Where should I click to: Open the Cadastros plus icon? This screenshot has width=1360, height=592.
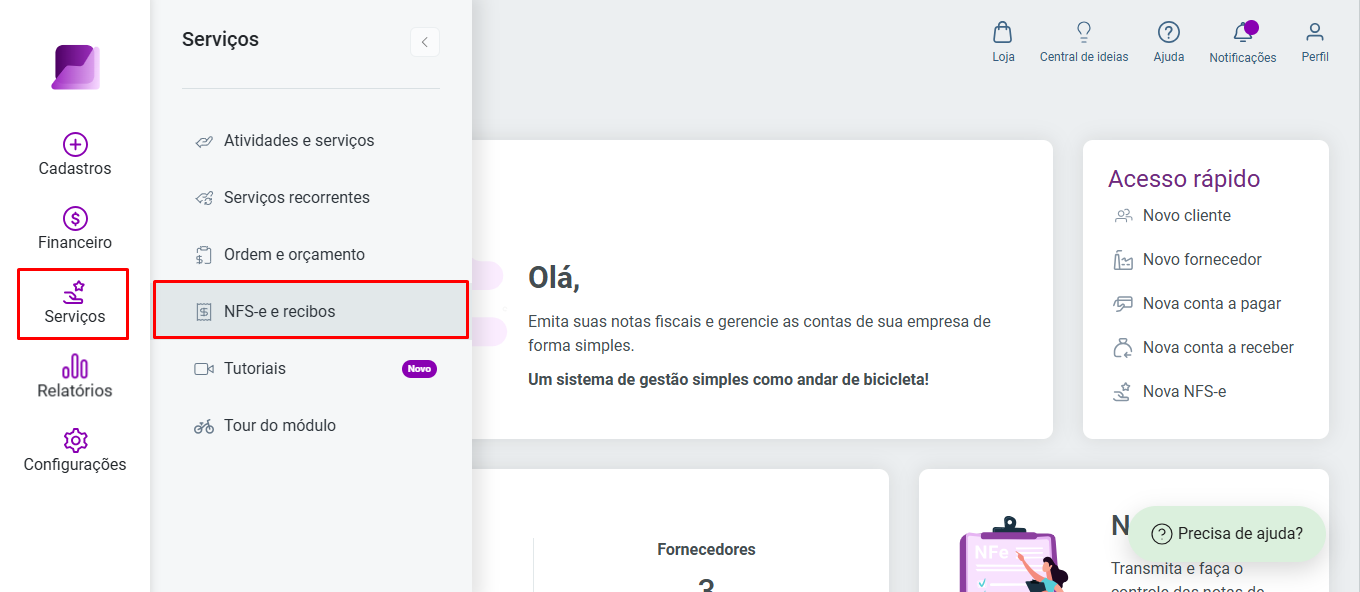75,145
